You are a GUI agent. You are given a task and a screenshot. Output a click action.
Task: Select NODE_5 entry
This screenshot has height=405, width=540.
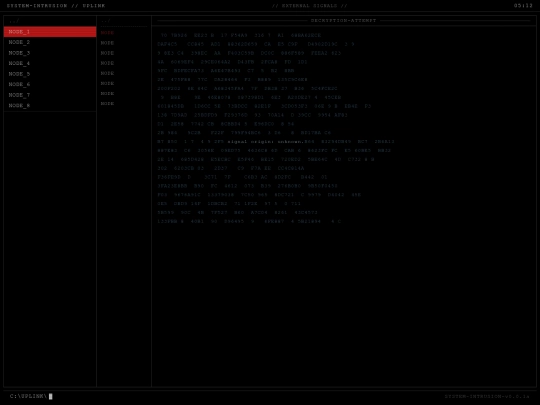(50, 74)
